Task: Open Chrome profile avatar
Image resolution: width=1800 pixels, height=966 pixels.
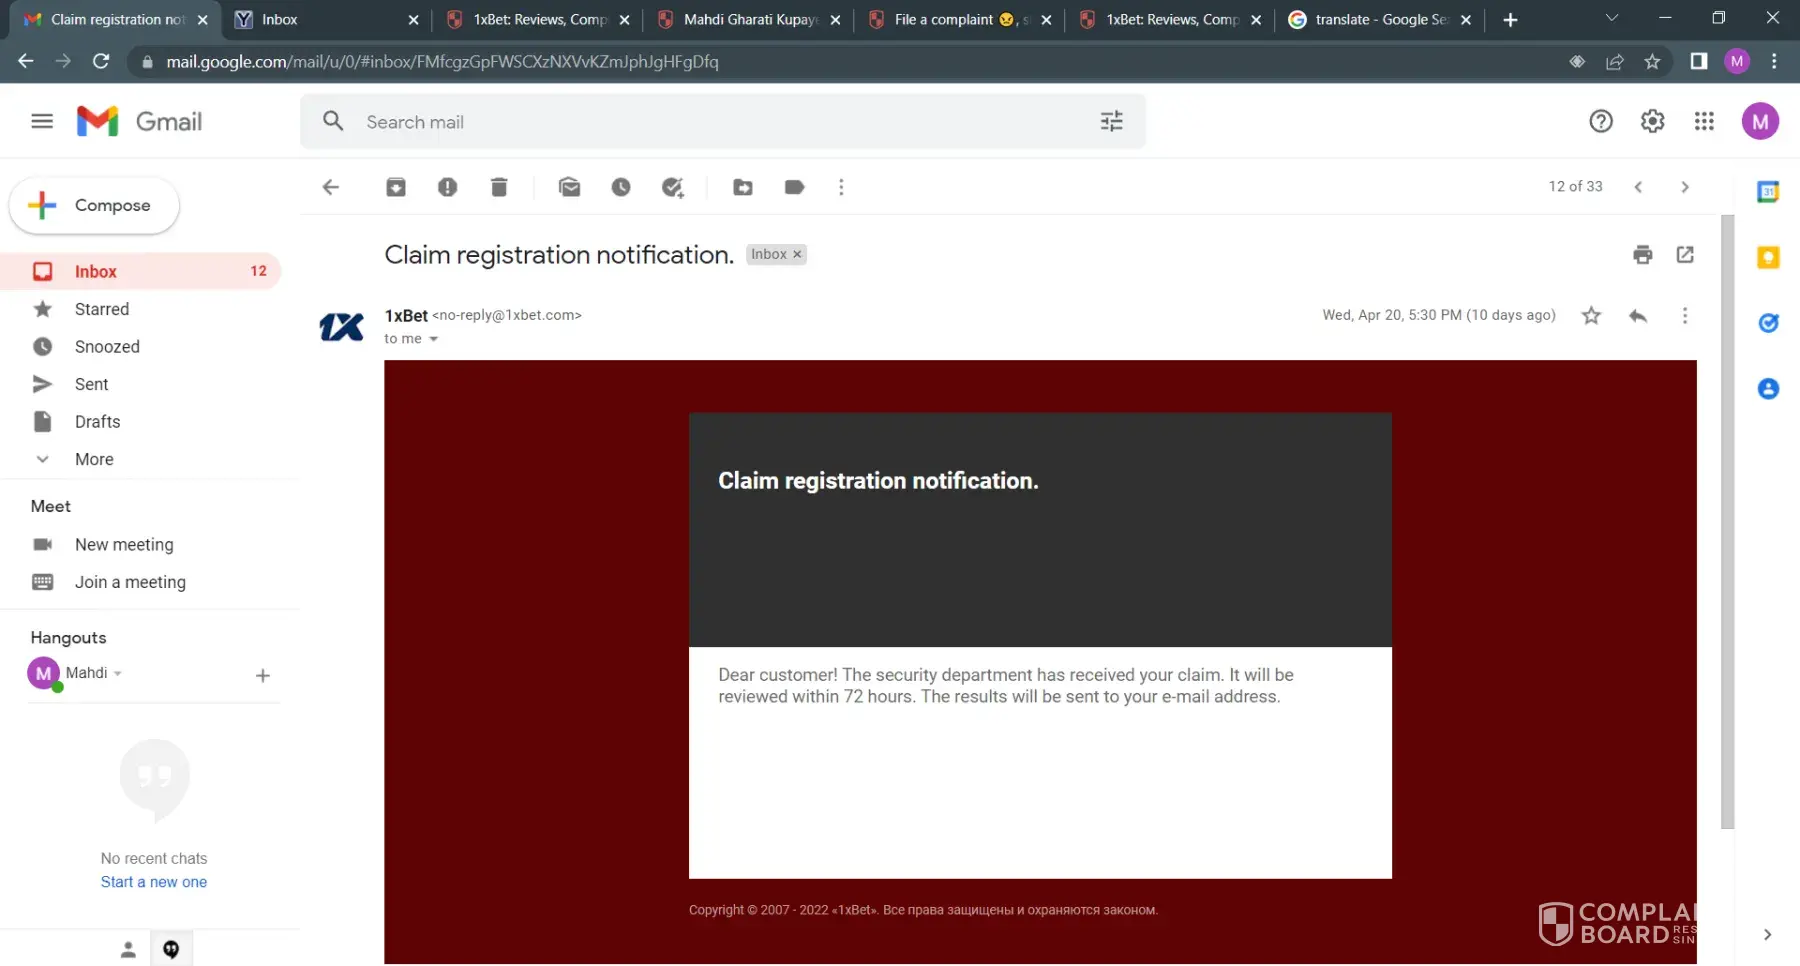Action: [x=1737, y=62]
